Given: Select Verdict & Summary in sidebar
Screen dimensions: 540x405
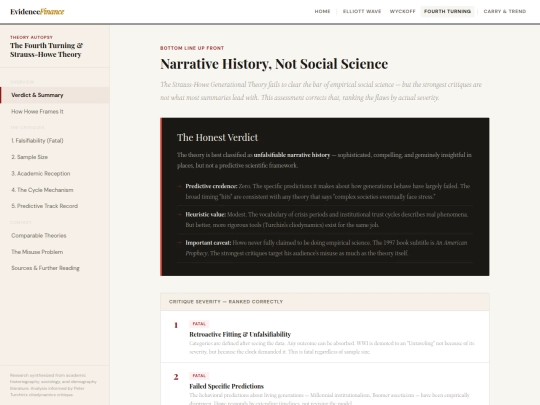Looking at the screenshot, I should [55, 95].
